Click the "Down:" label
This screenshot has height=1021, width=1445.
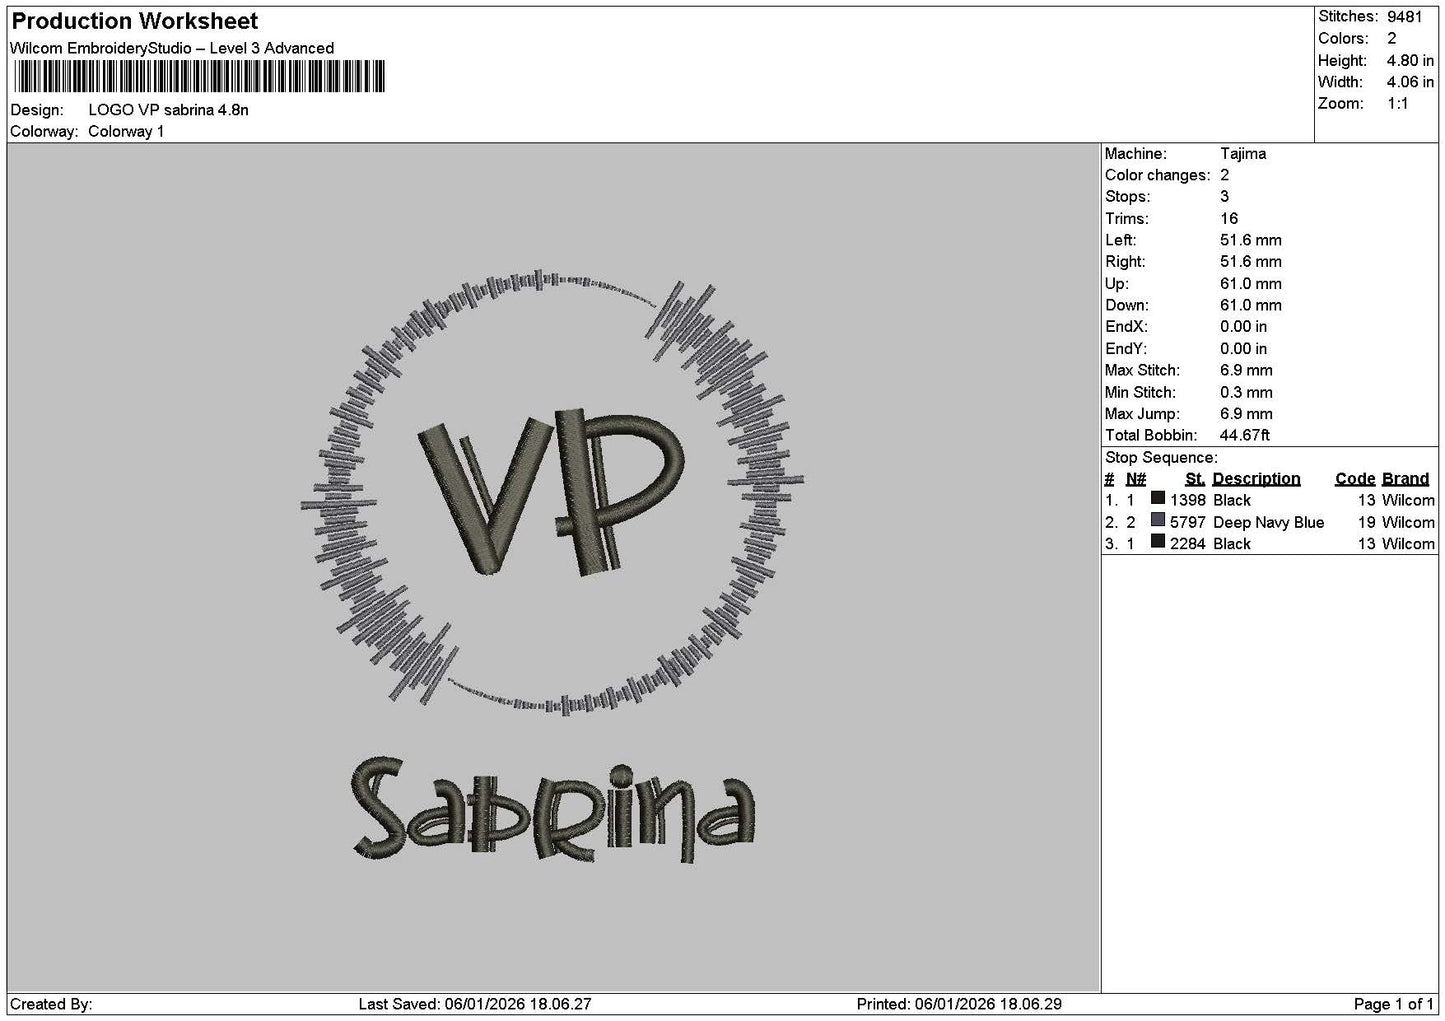tap(1126, 306)
